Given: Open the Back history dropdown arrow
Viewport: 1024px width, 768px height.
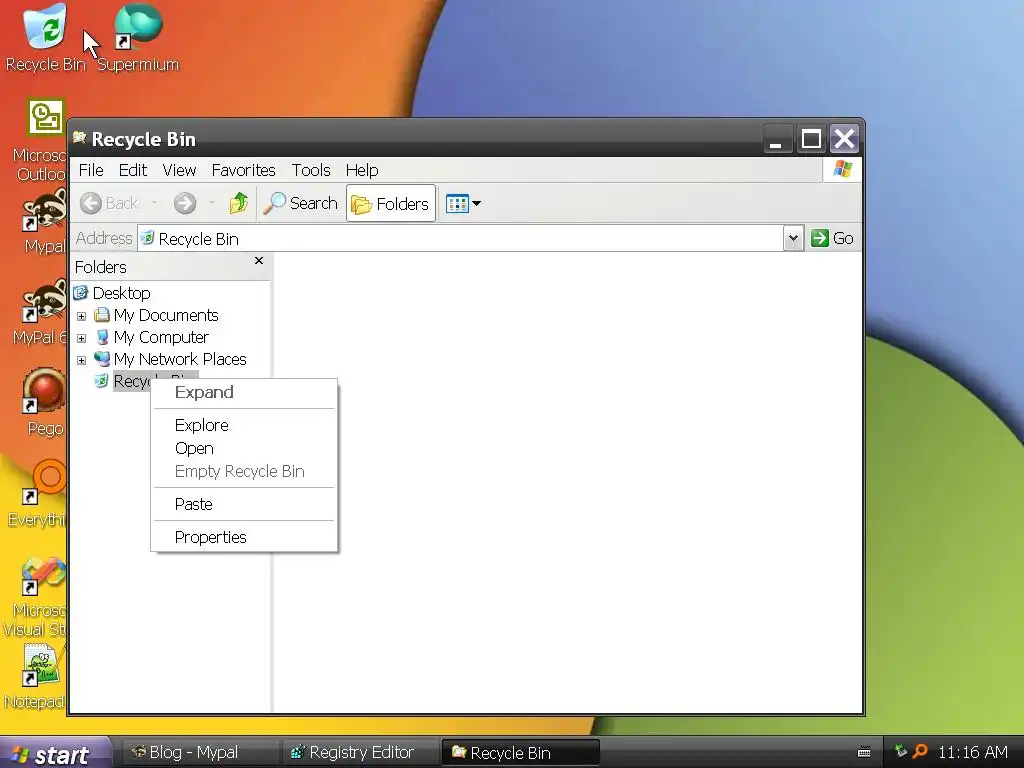Looking at the screenshot, I should [x=155, y=203].
